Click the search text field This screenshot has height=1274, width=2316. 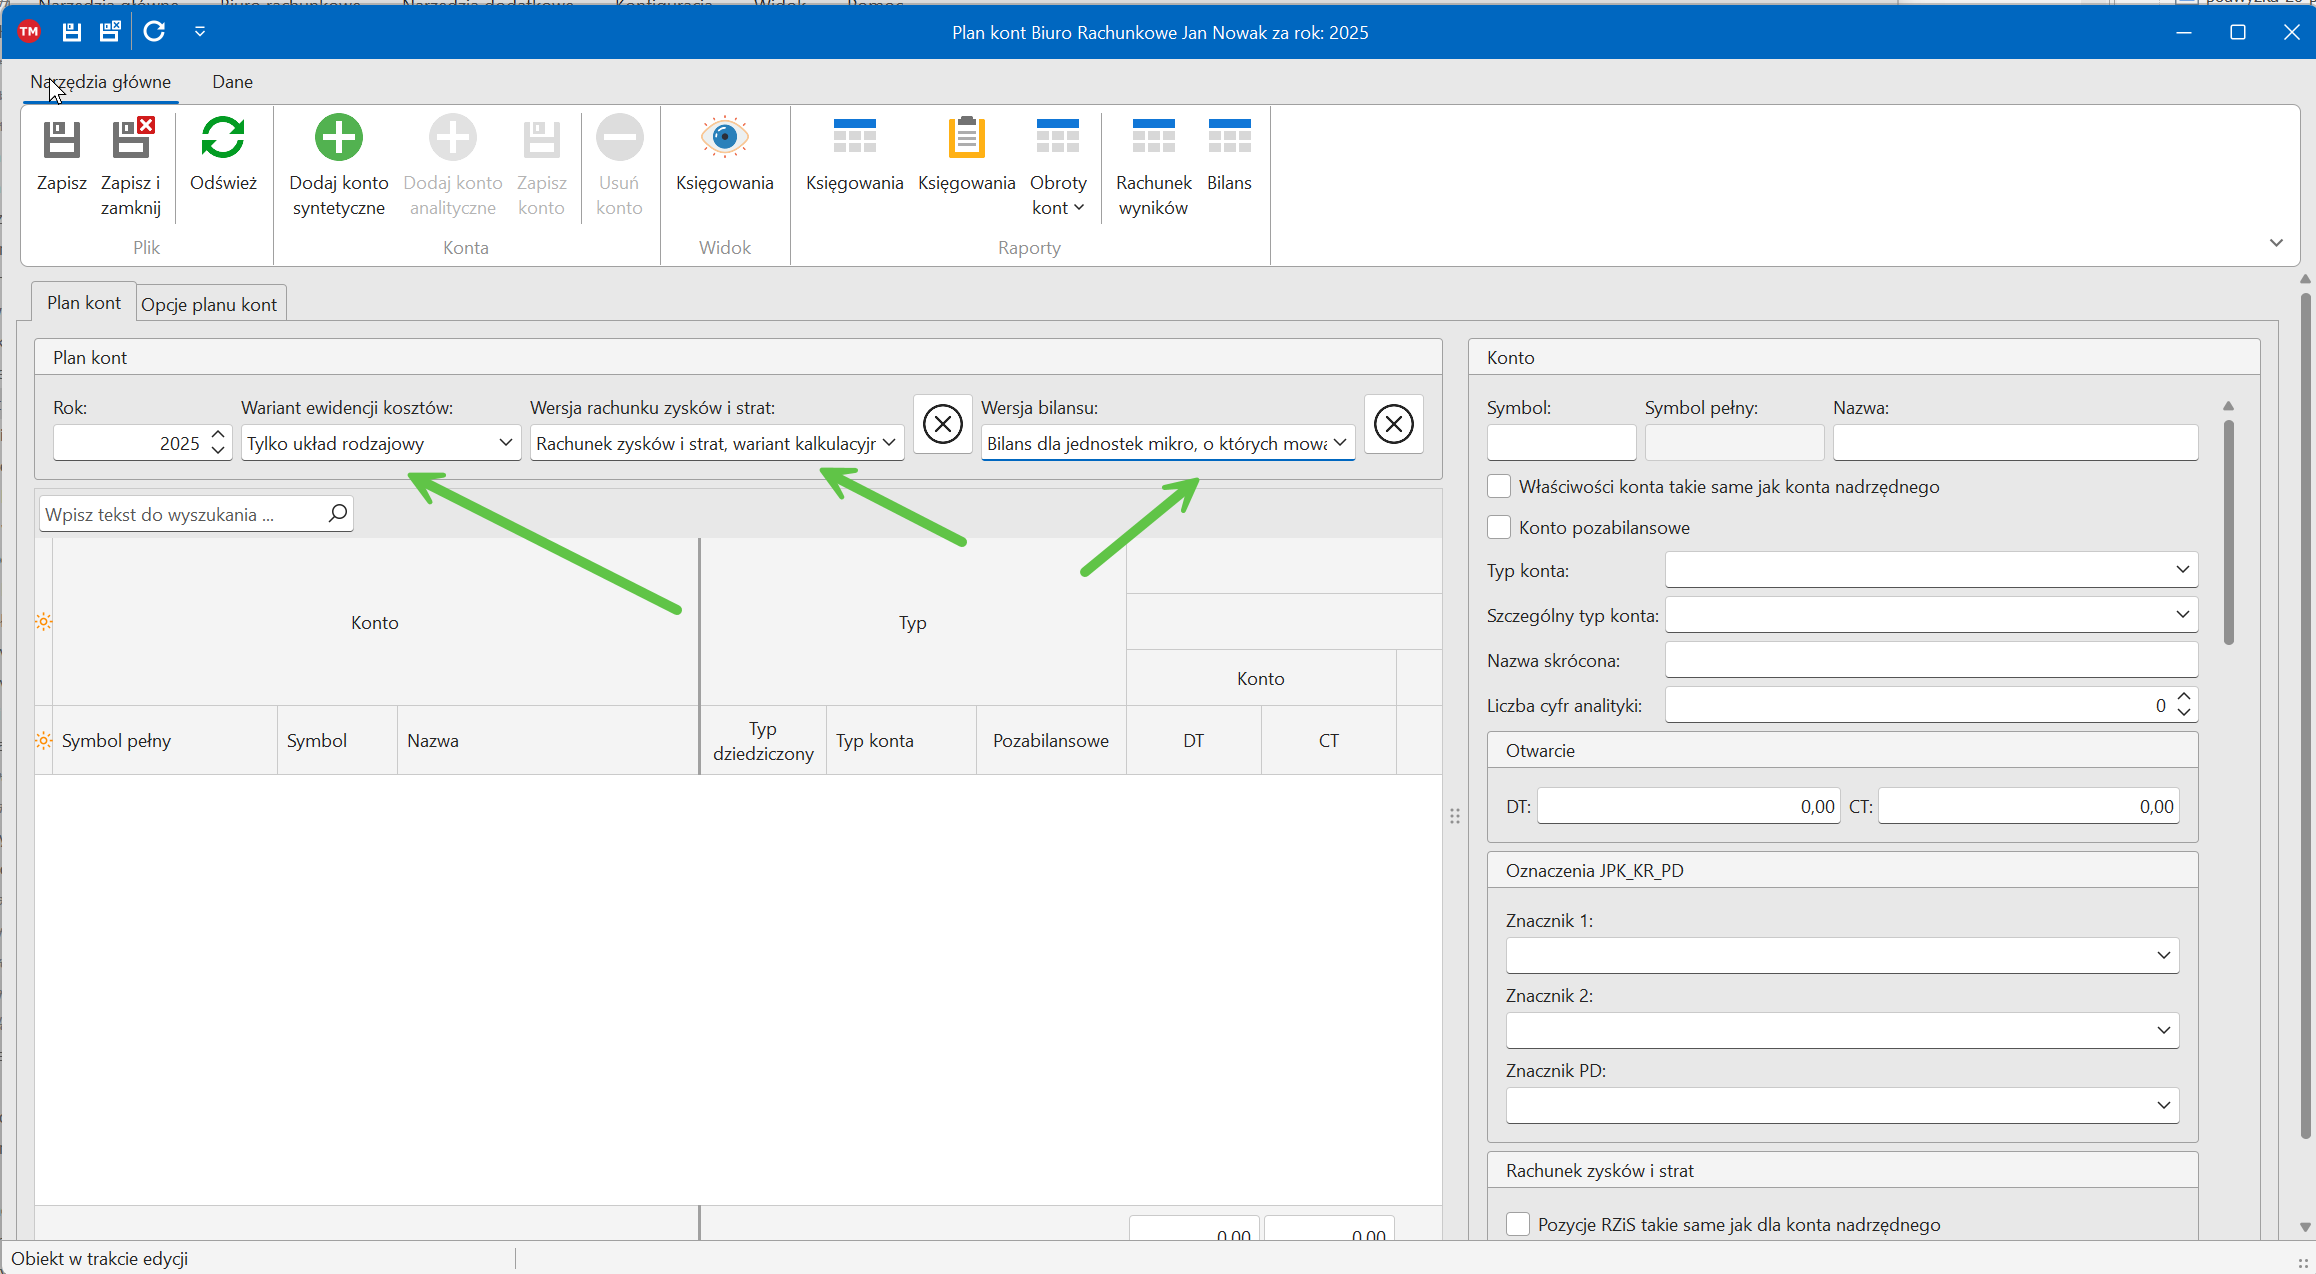tap(185, 514)
